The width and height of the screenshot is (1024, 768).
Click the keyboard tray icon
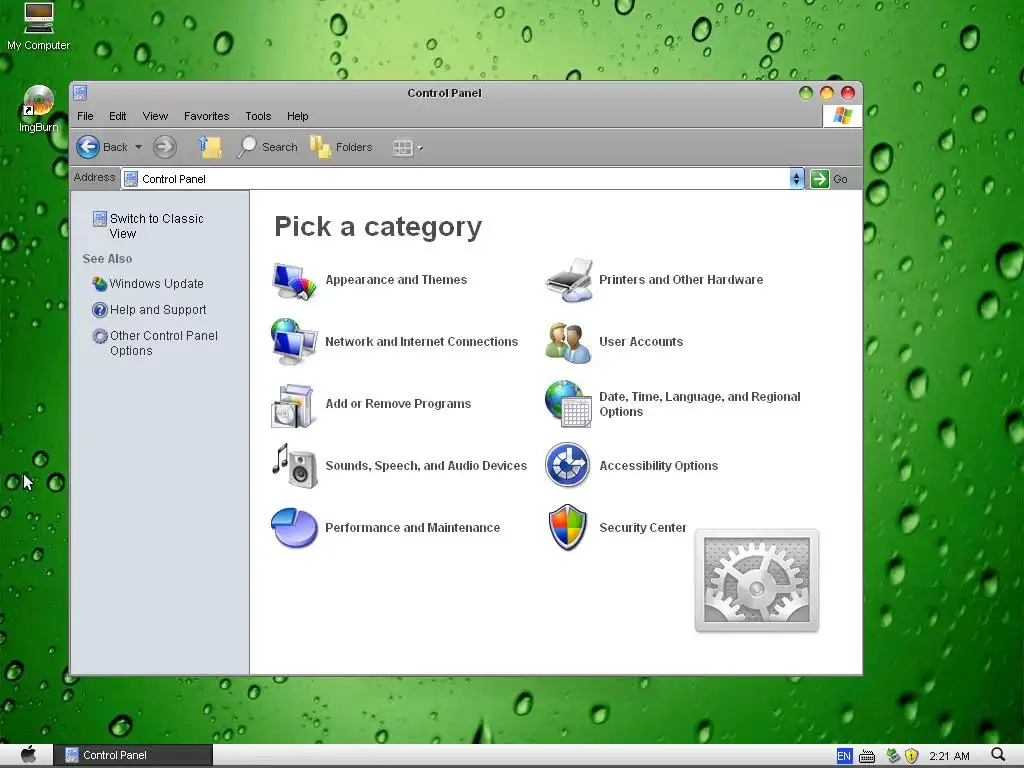click(867, 756)
